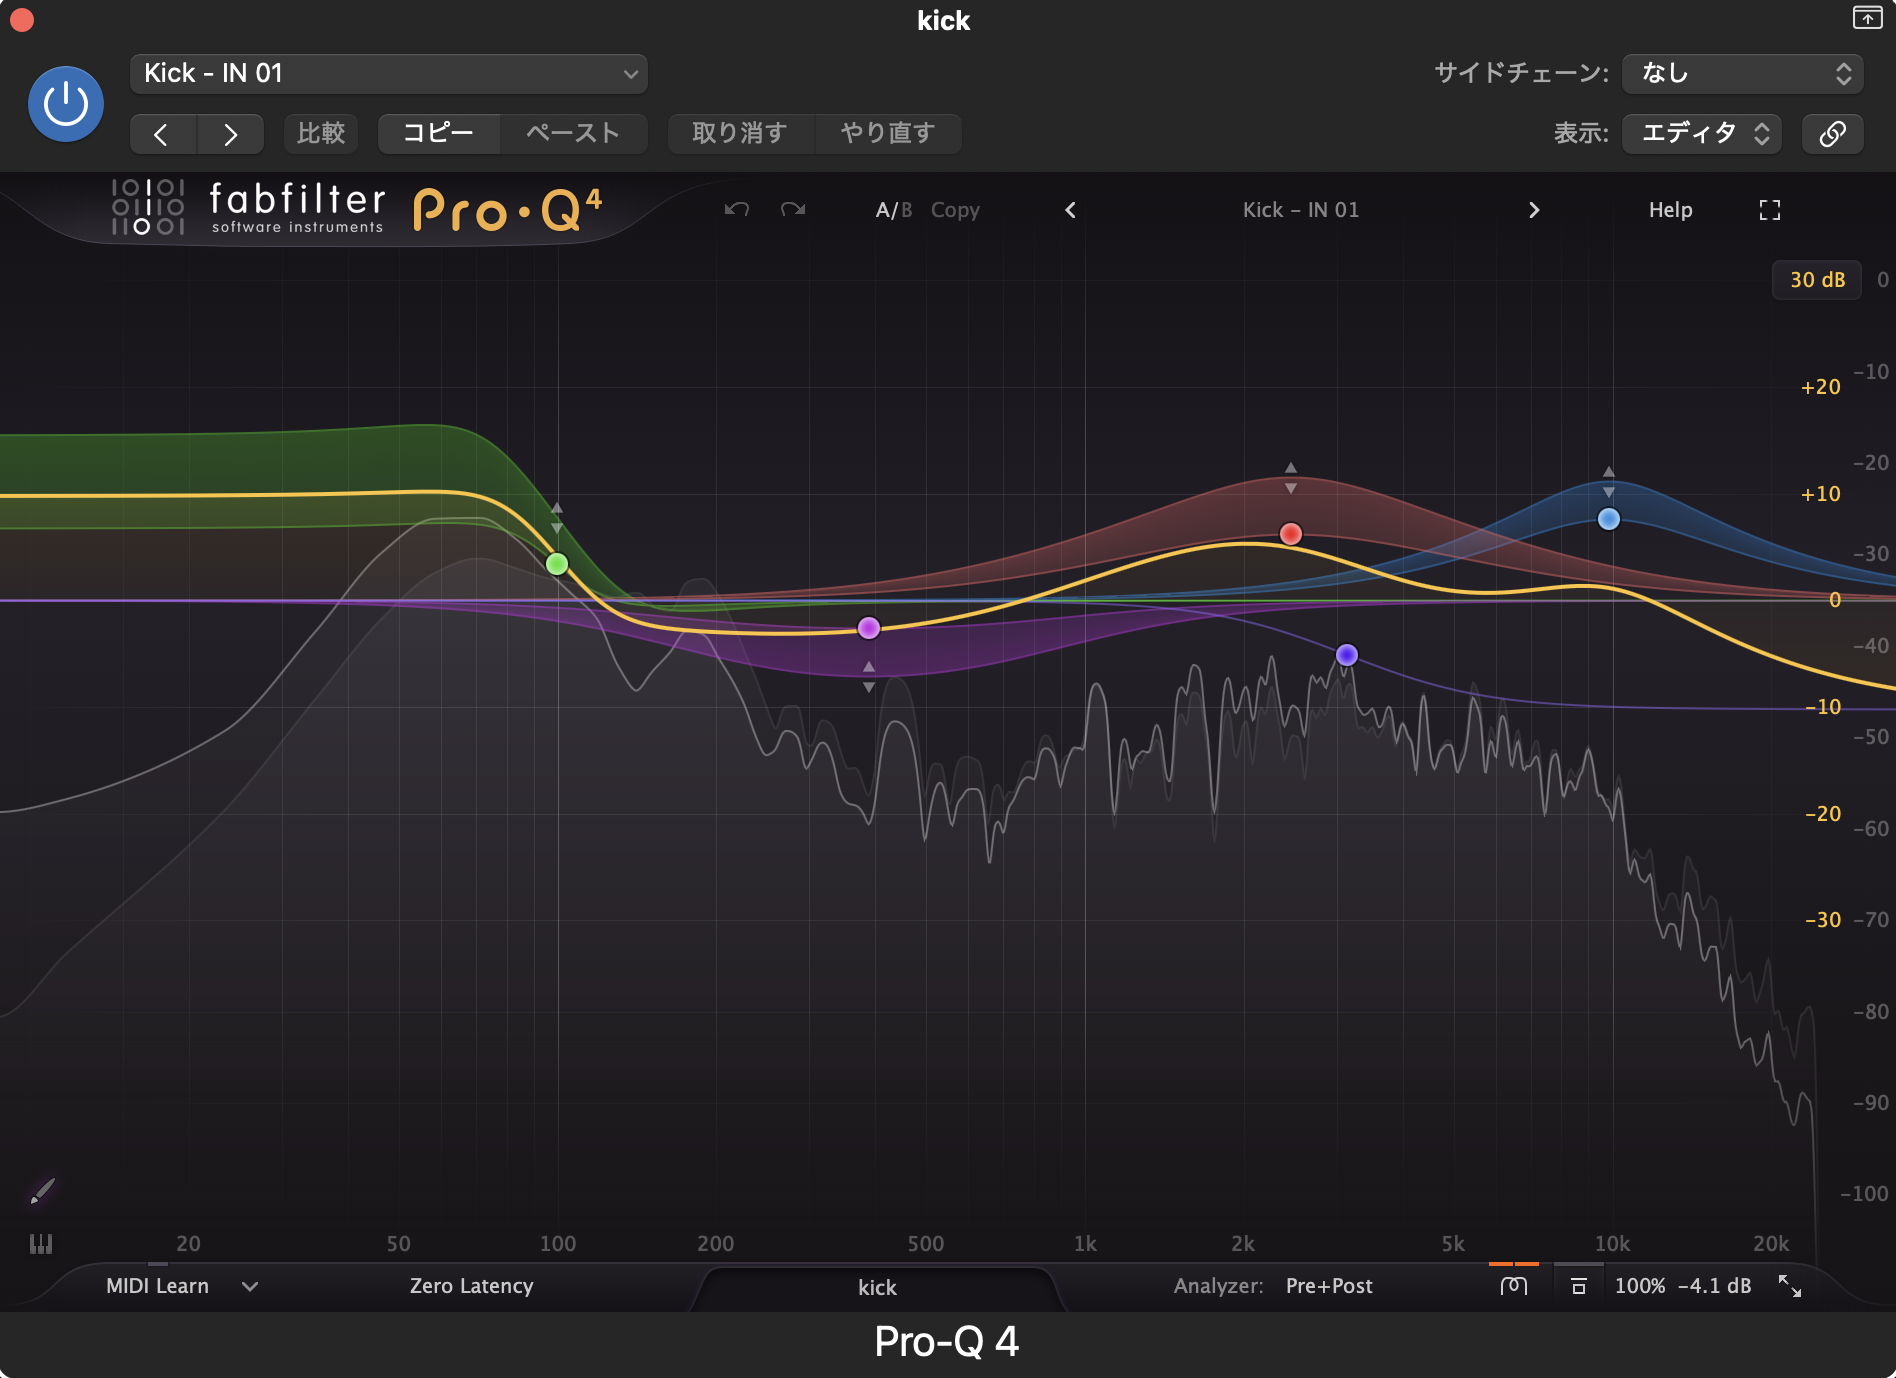This screenshot has width=1896, height=1378.
Task: Enable MIDI Learn
Action: coord(157,1286)
